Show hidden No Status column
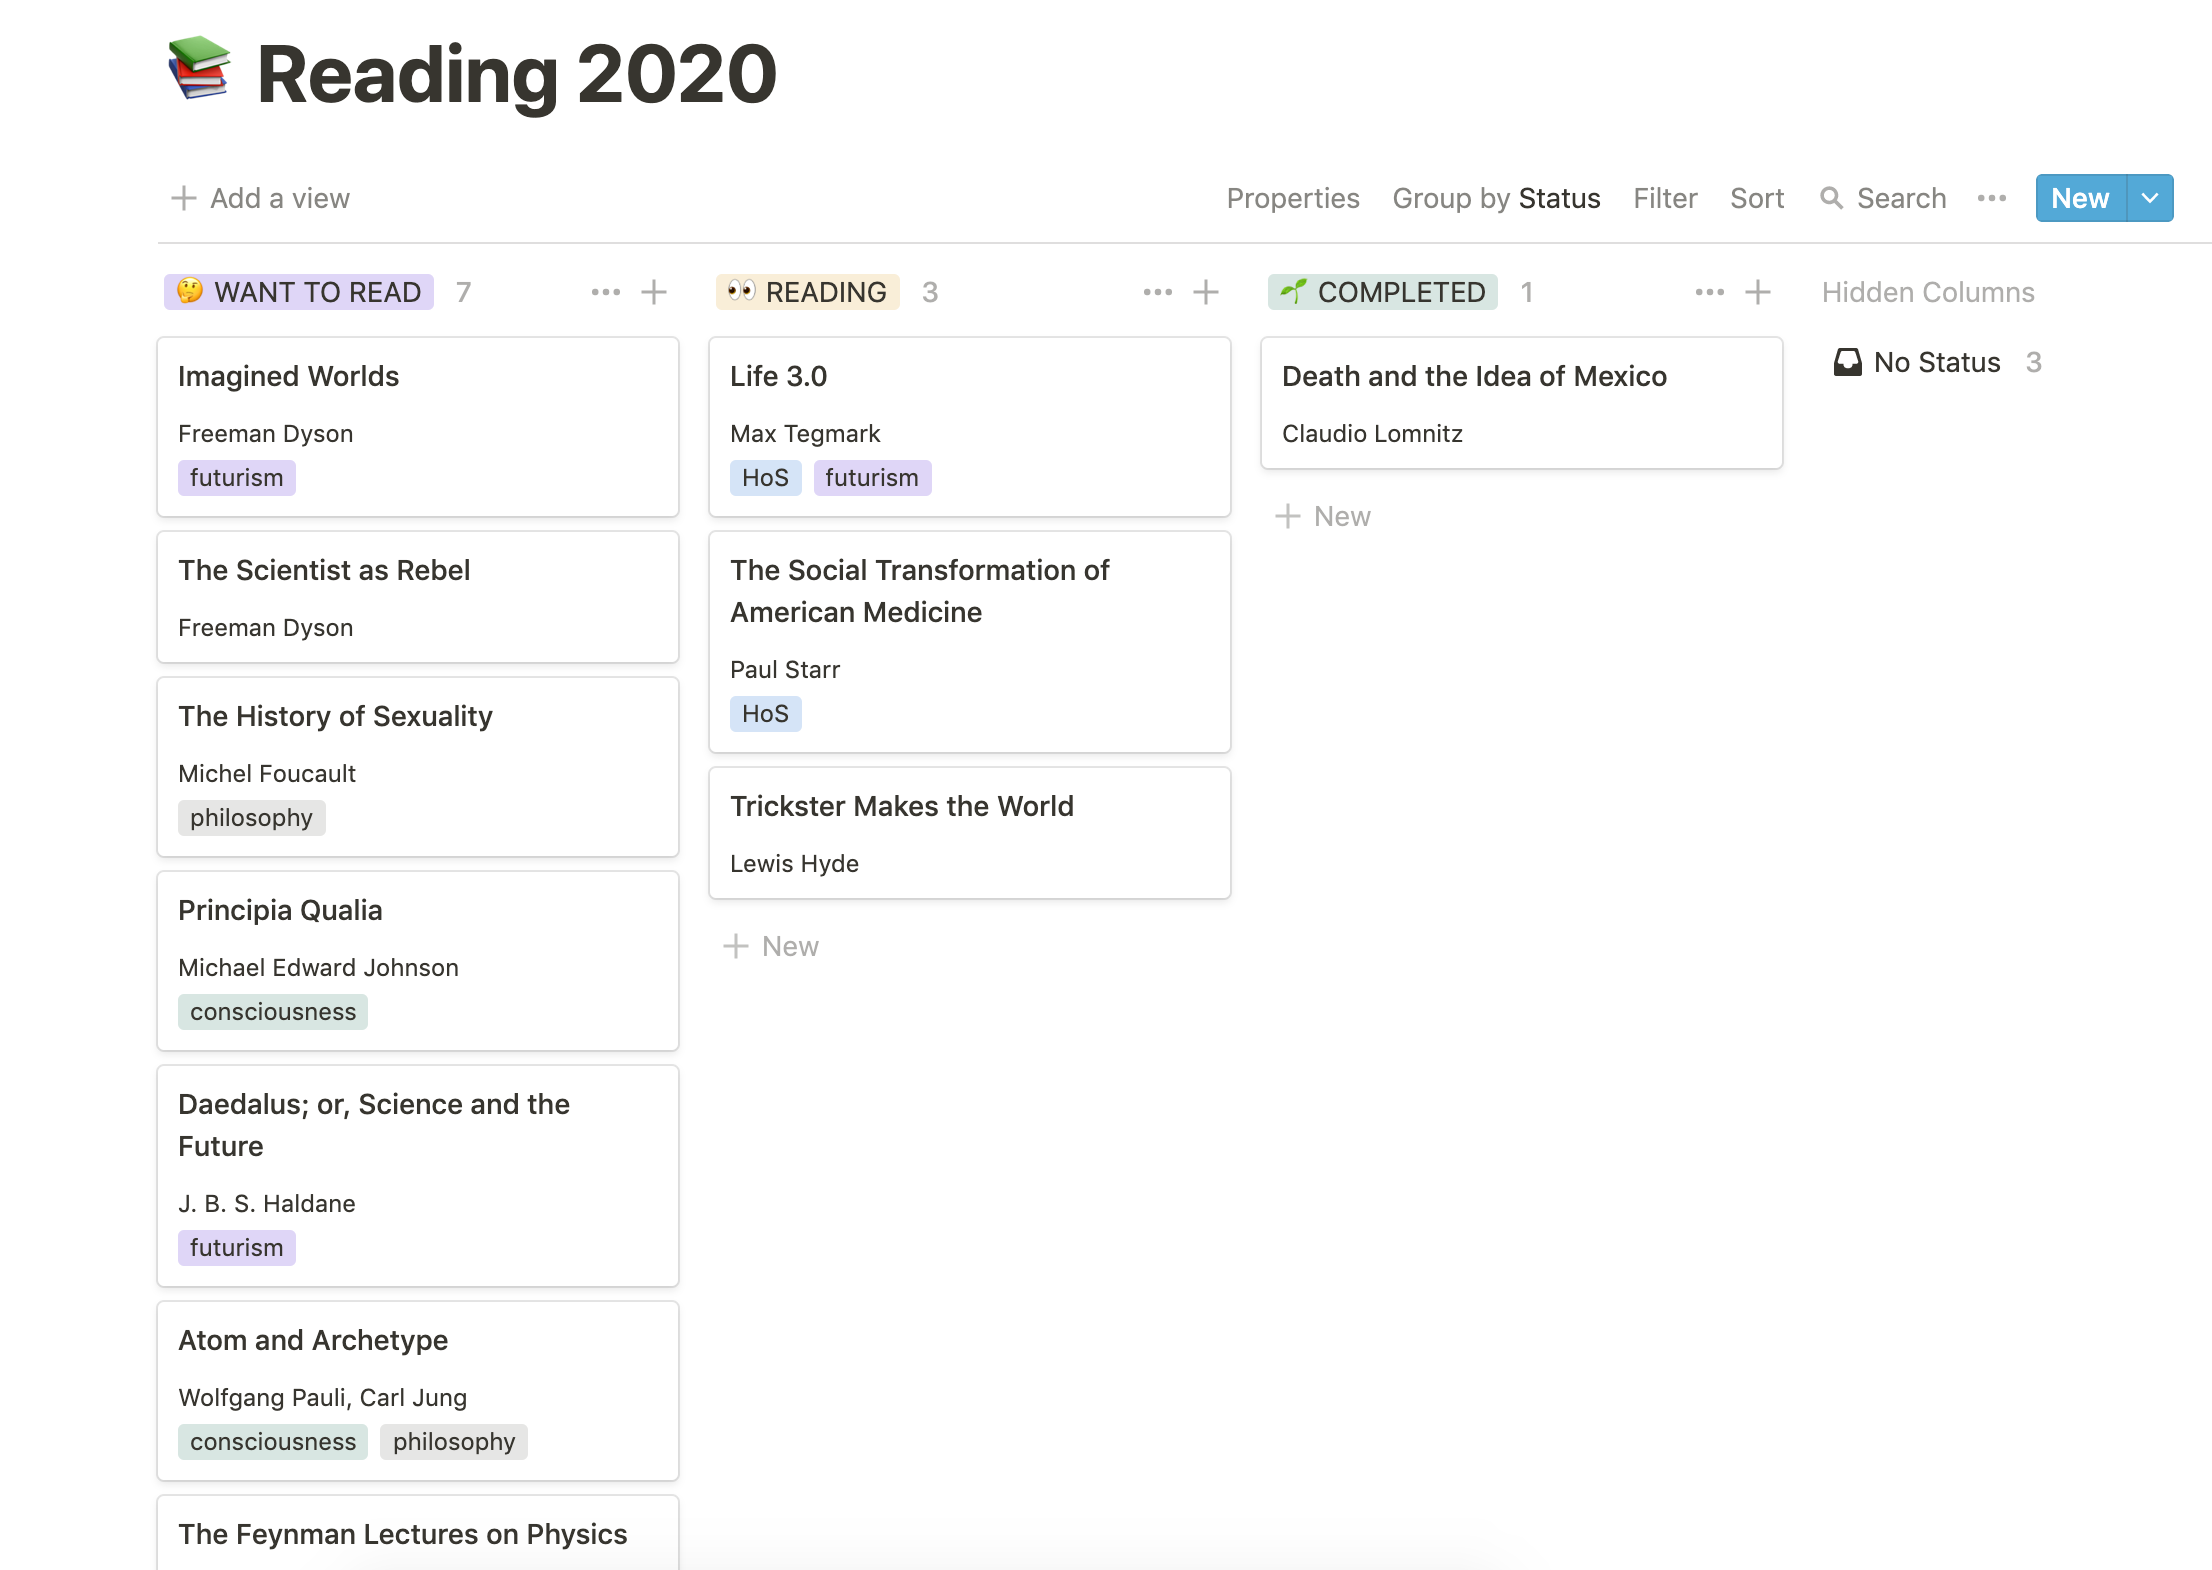This screenshot has width=2212, height=1570. tap(1936, 362)
